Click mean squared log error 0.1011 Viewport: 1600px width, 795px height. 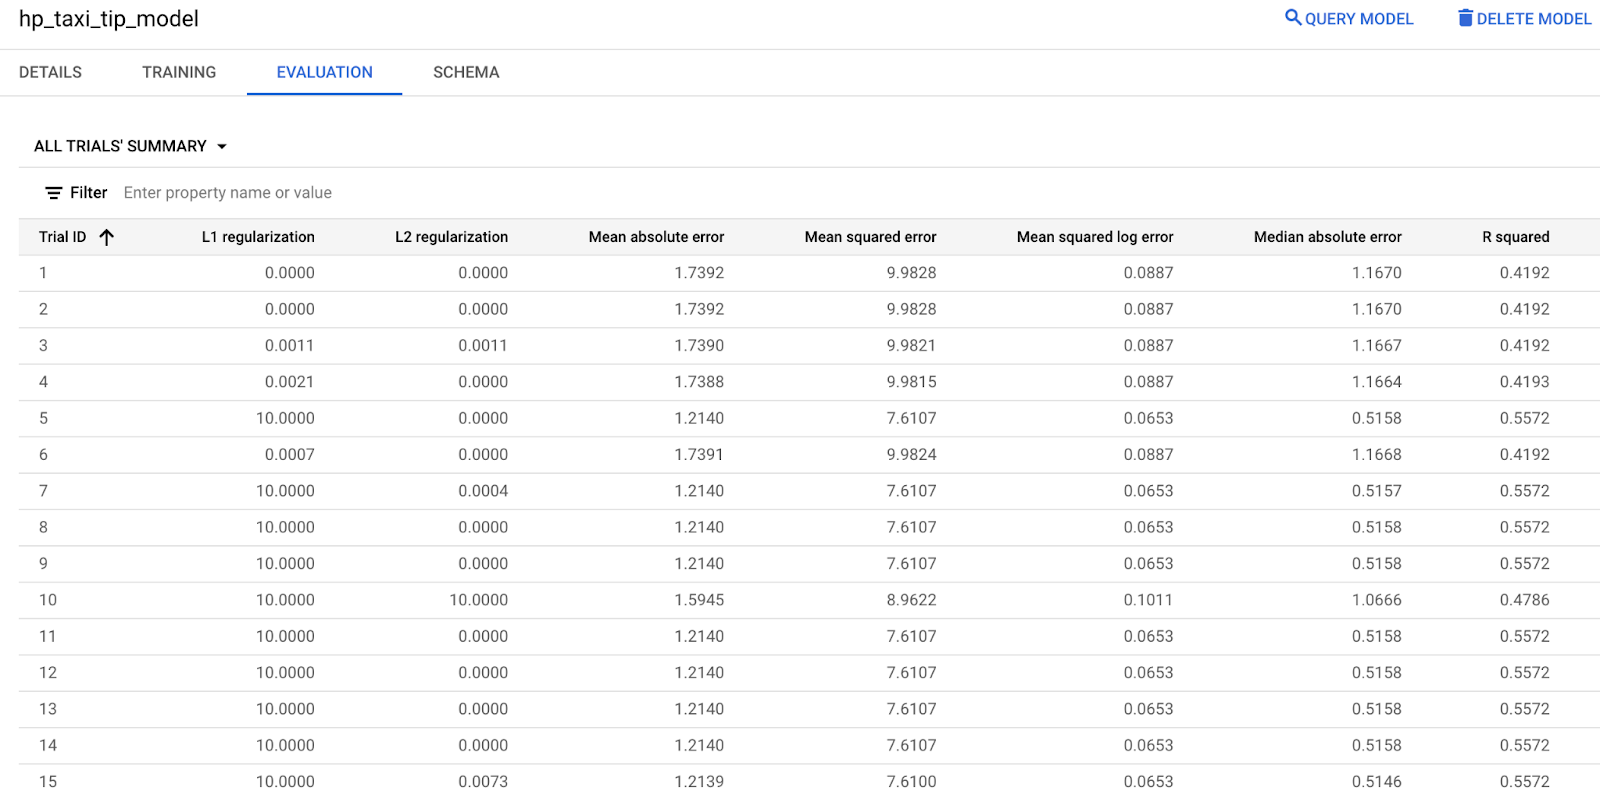(1148, 600)
